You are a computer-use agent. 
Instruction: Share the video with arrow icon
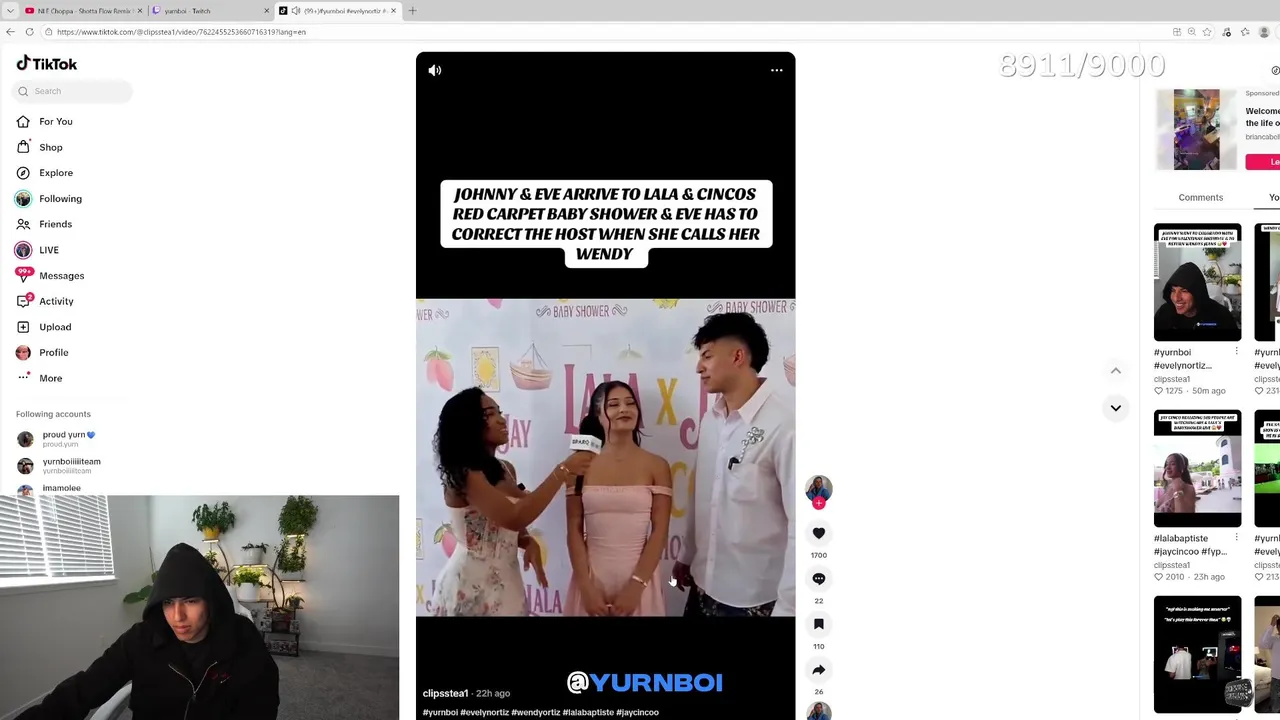coord(819,670)
